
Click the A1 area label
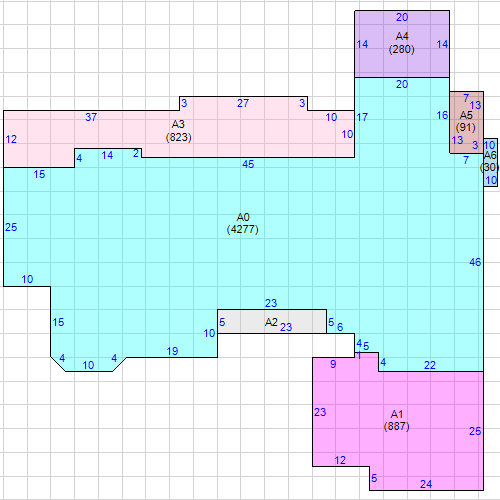(397, 414)
